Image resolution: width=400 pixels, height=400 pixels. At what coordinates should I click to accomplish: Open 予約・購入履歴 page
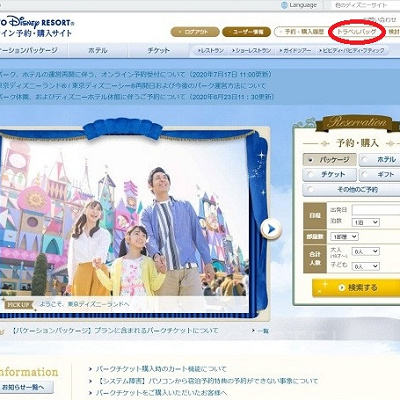(x=301, y=32)
